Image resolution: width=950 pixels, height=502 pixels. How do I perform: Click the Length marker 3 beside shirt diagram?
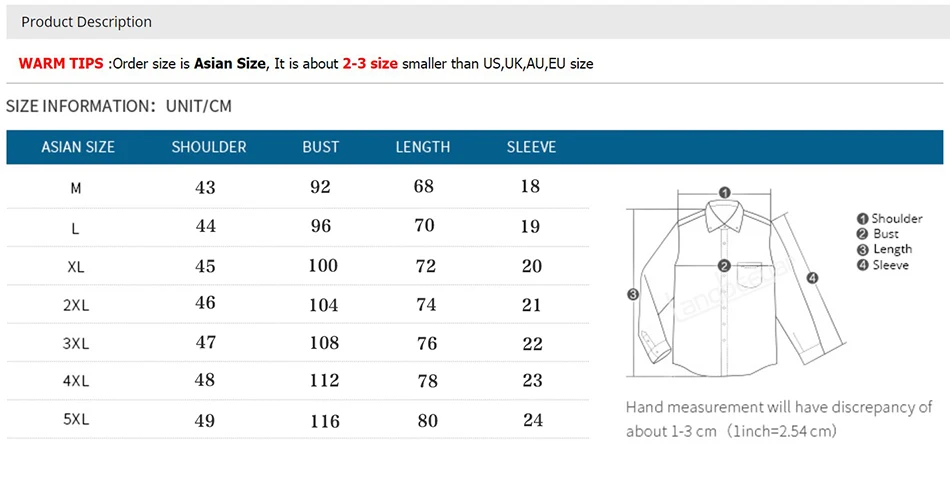click(633, 294)
